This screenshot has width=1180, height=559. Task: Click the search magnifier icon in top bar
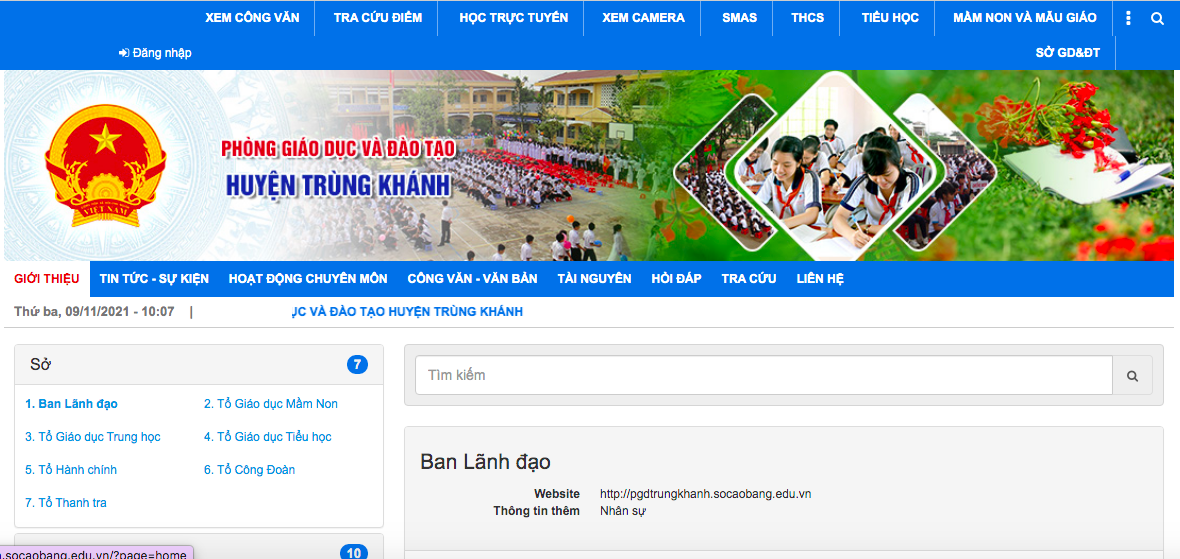point(1157,18)
